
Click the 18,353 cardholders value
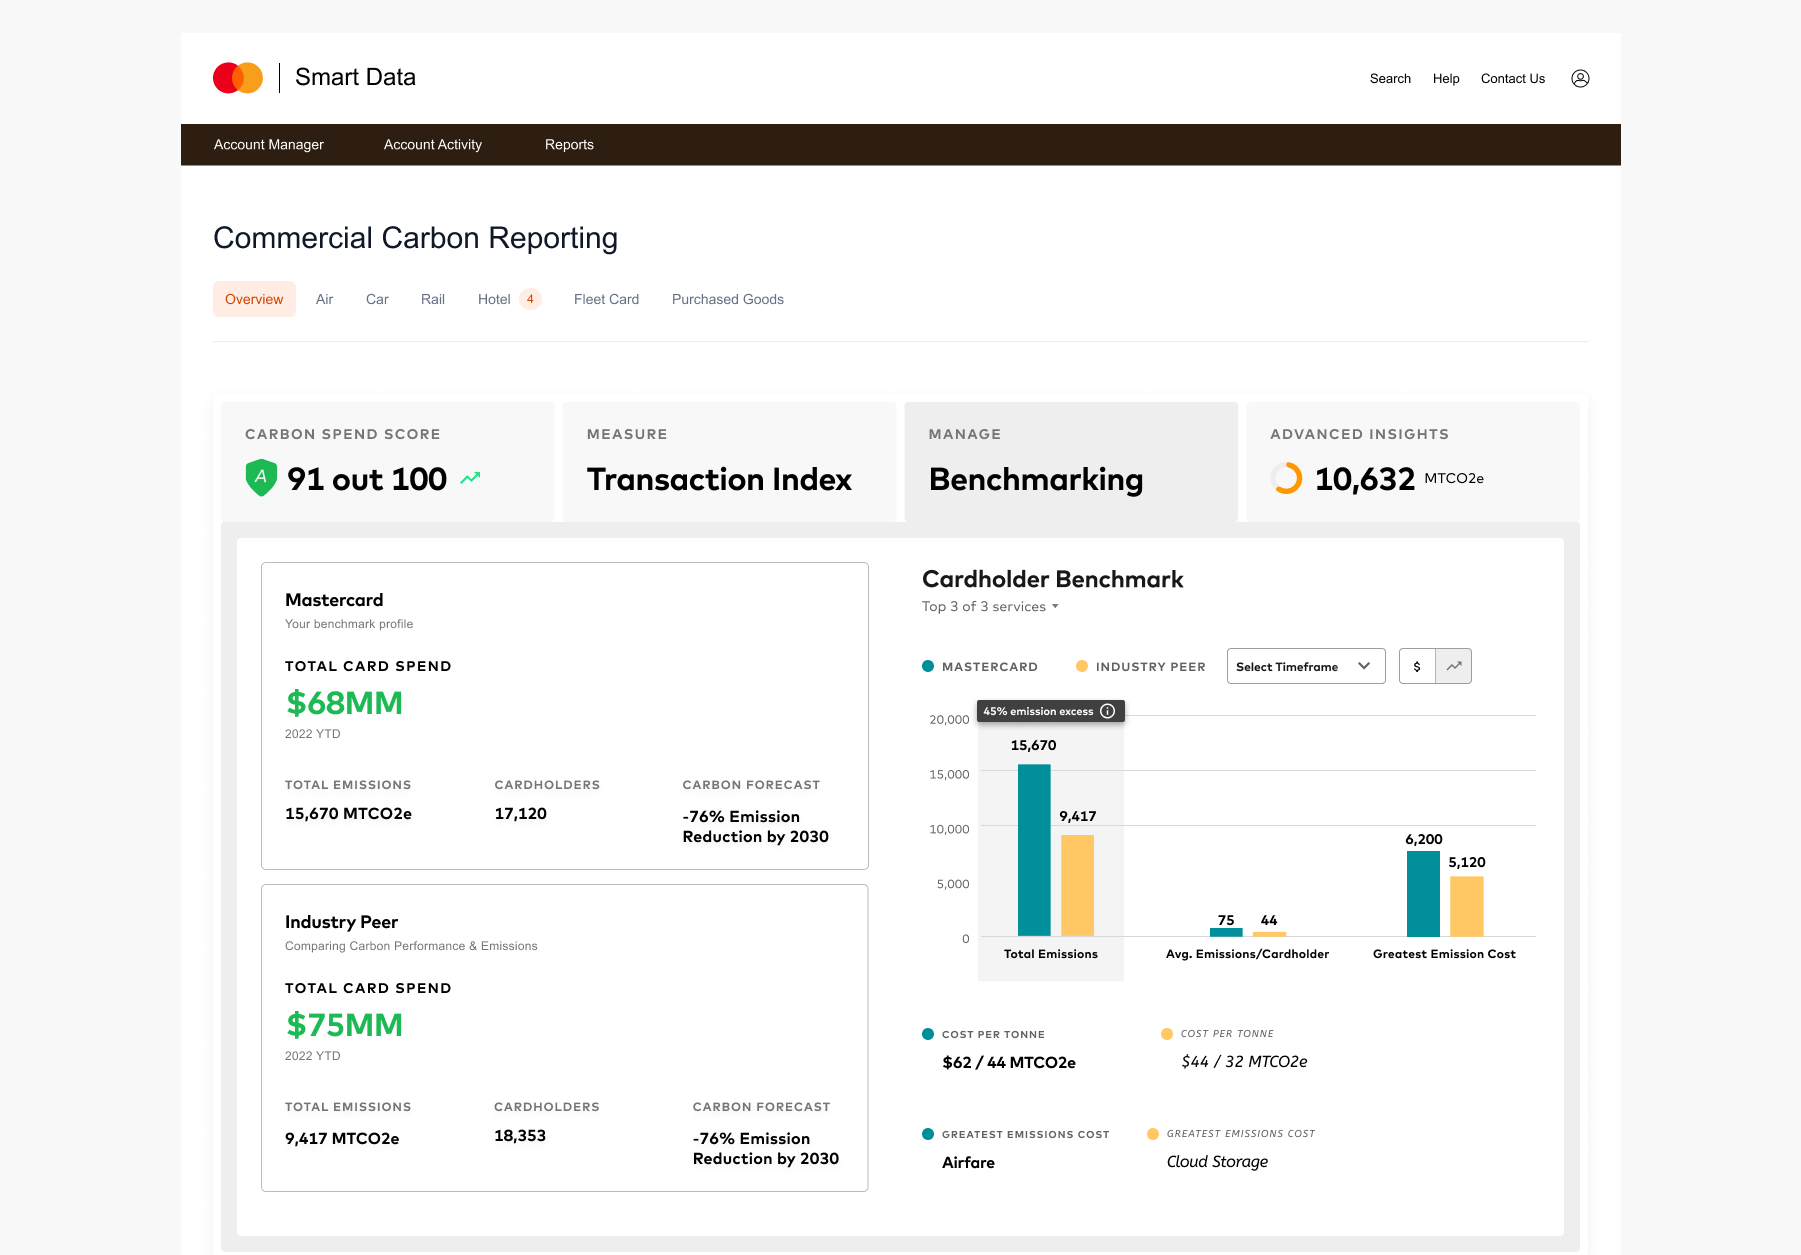coord(520,1136)
